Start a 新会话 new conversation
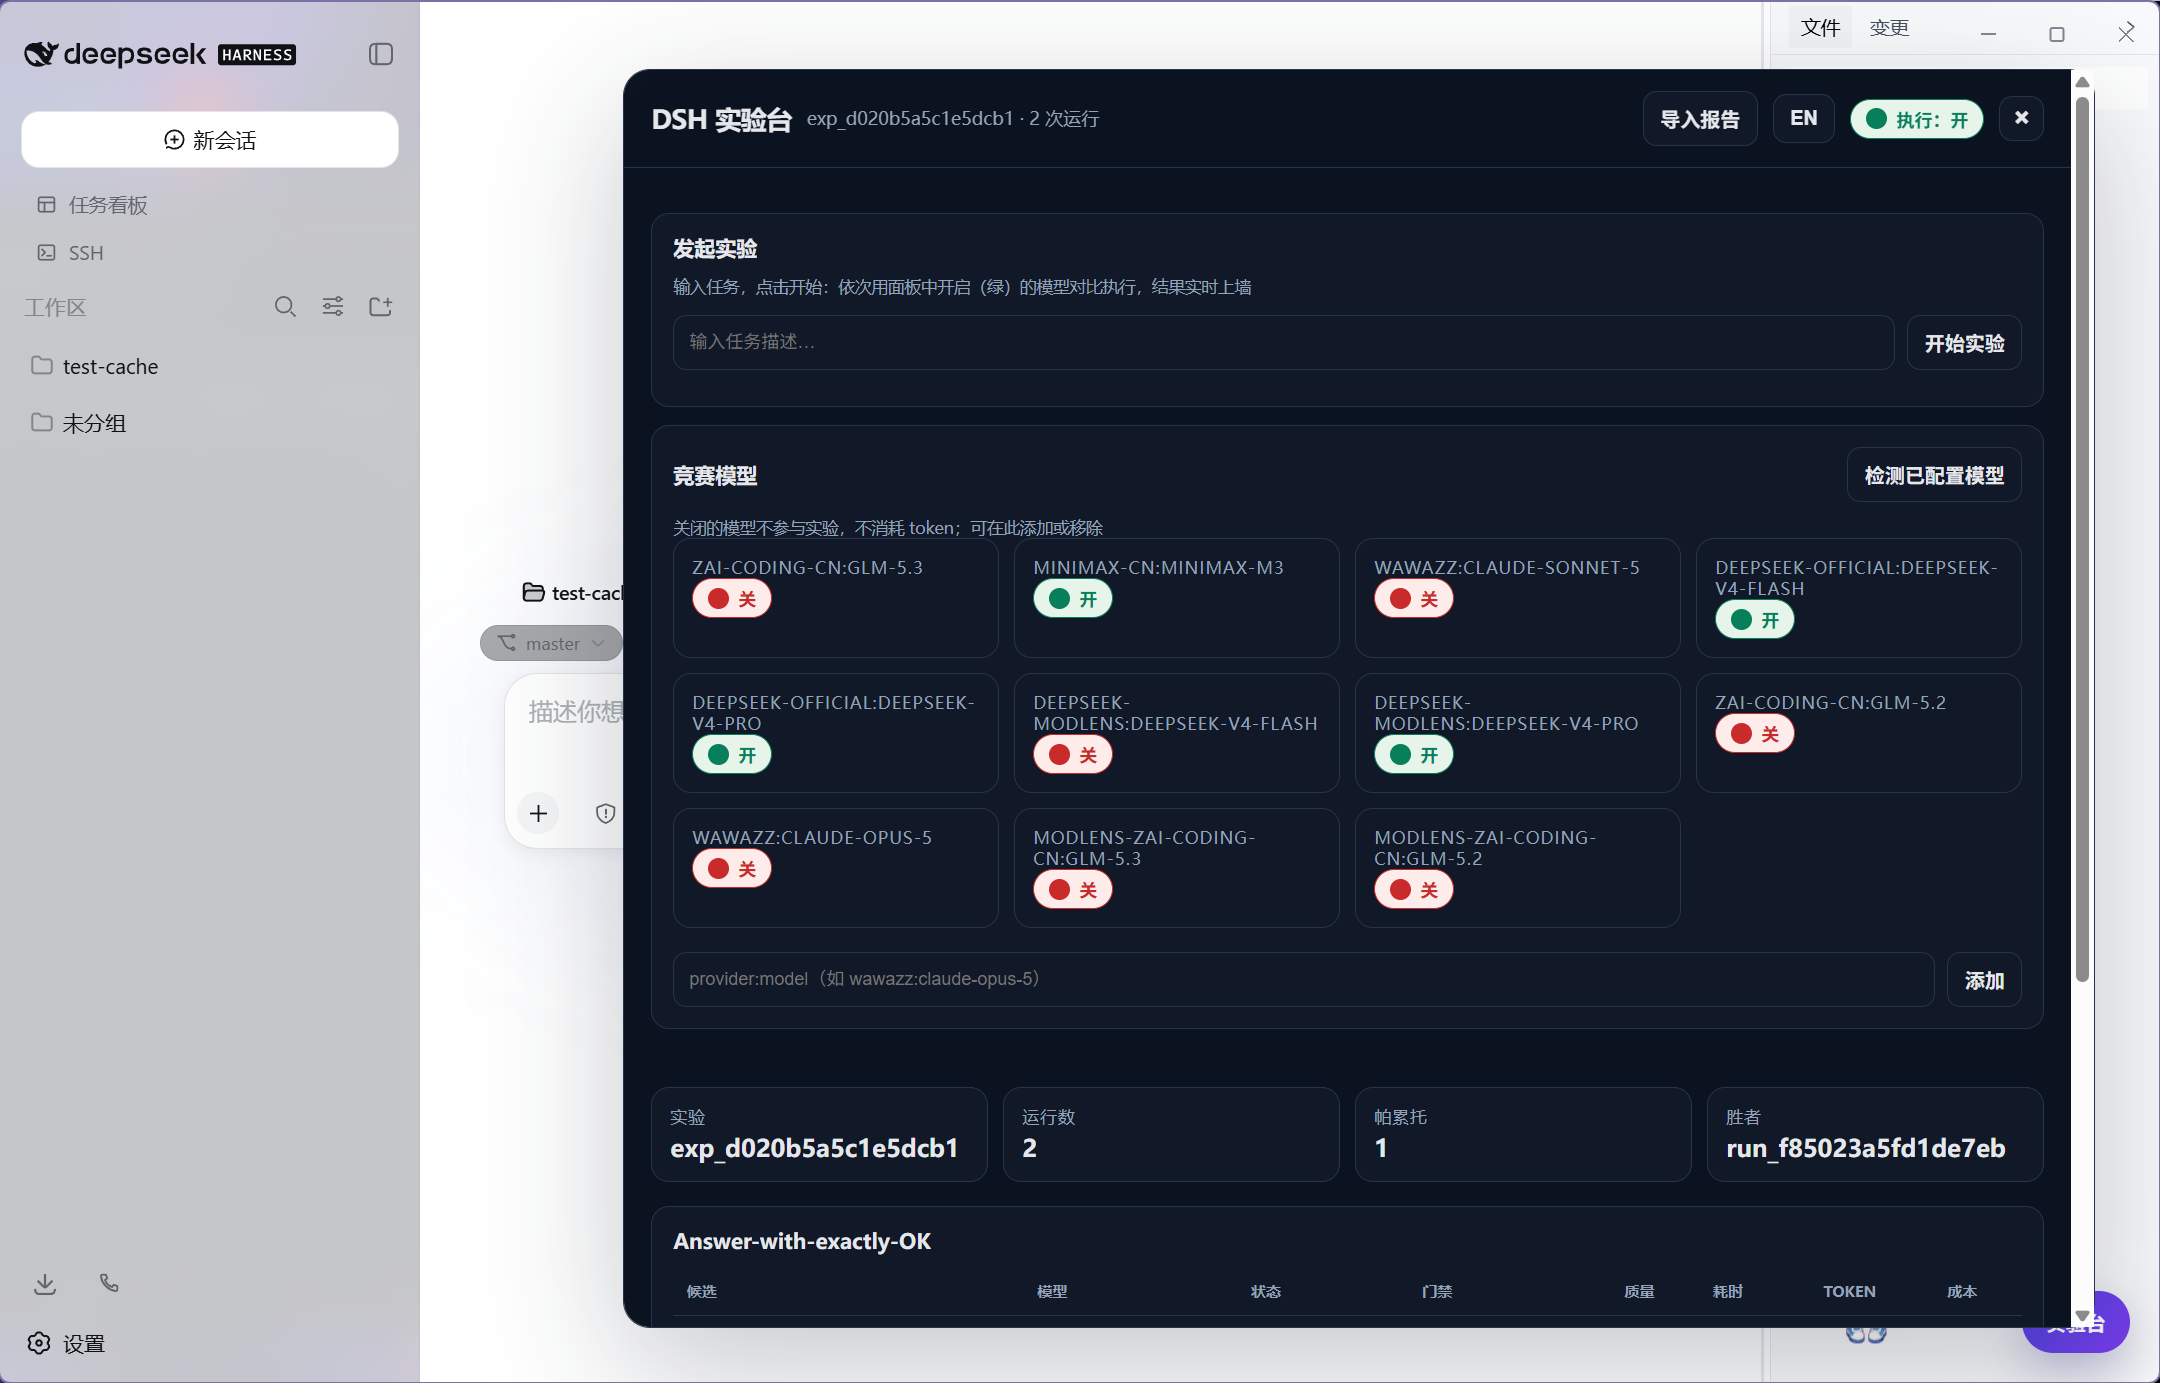Screen dimensions: 2160x1383 (x=210, y=140)
